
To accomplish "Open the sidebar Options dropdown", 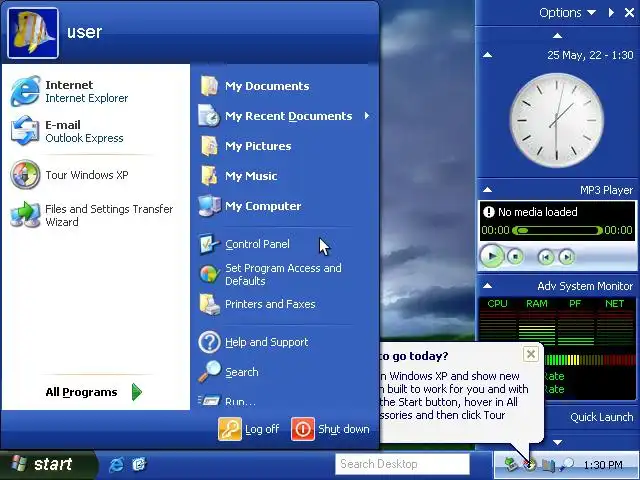I will 567,13.
